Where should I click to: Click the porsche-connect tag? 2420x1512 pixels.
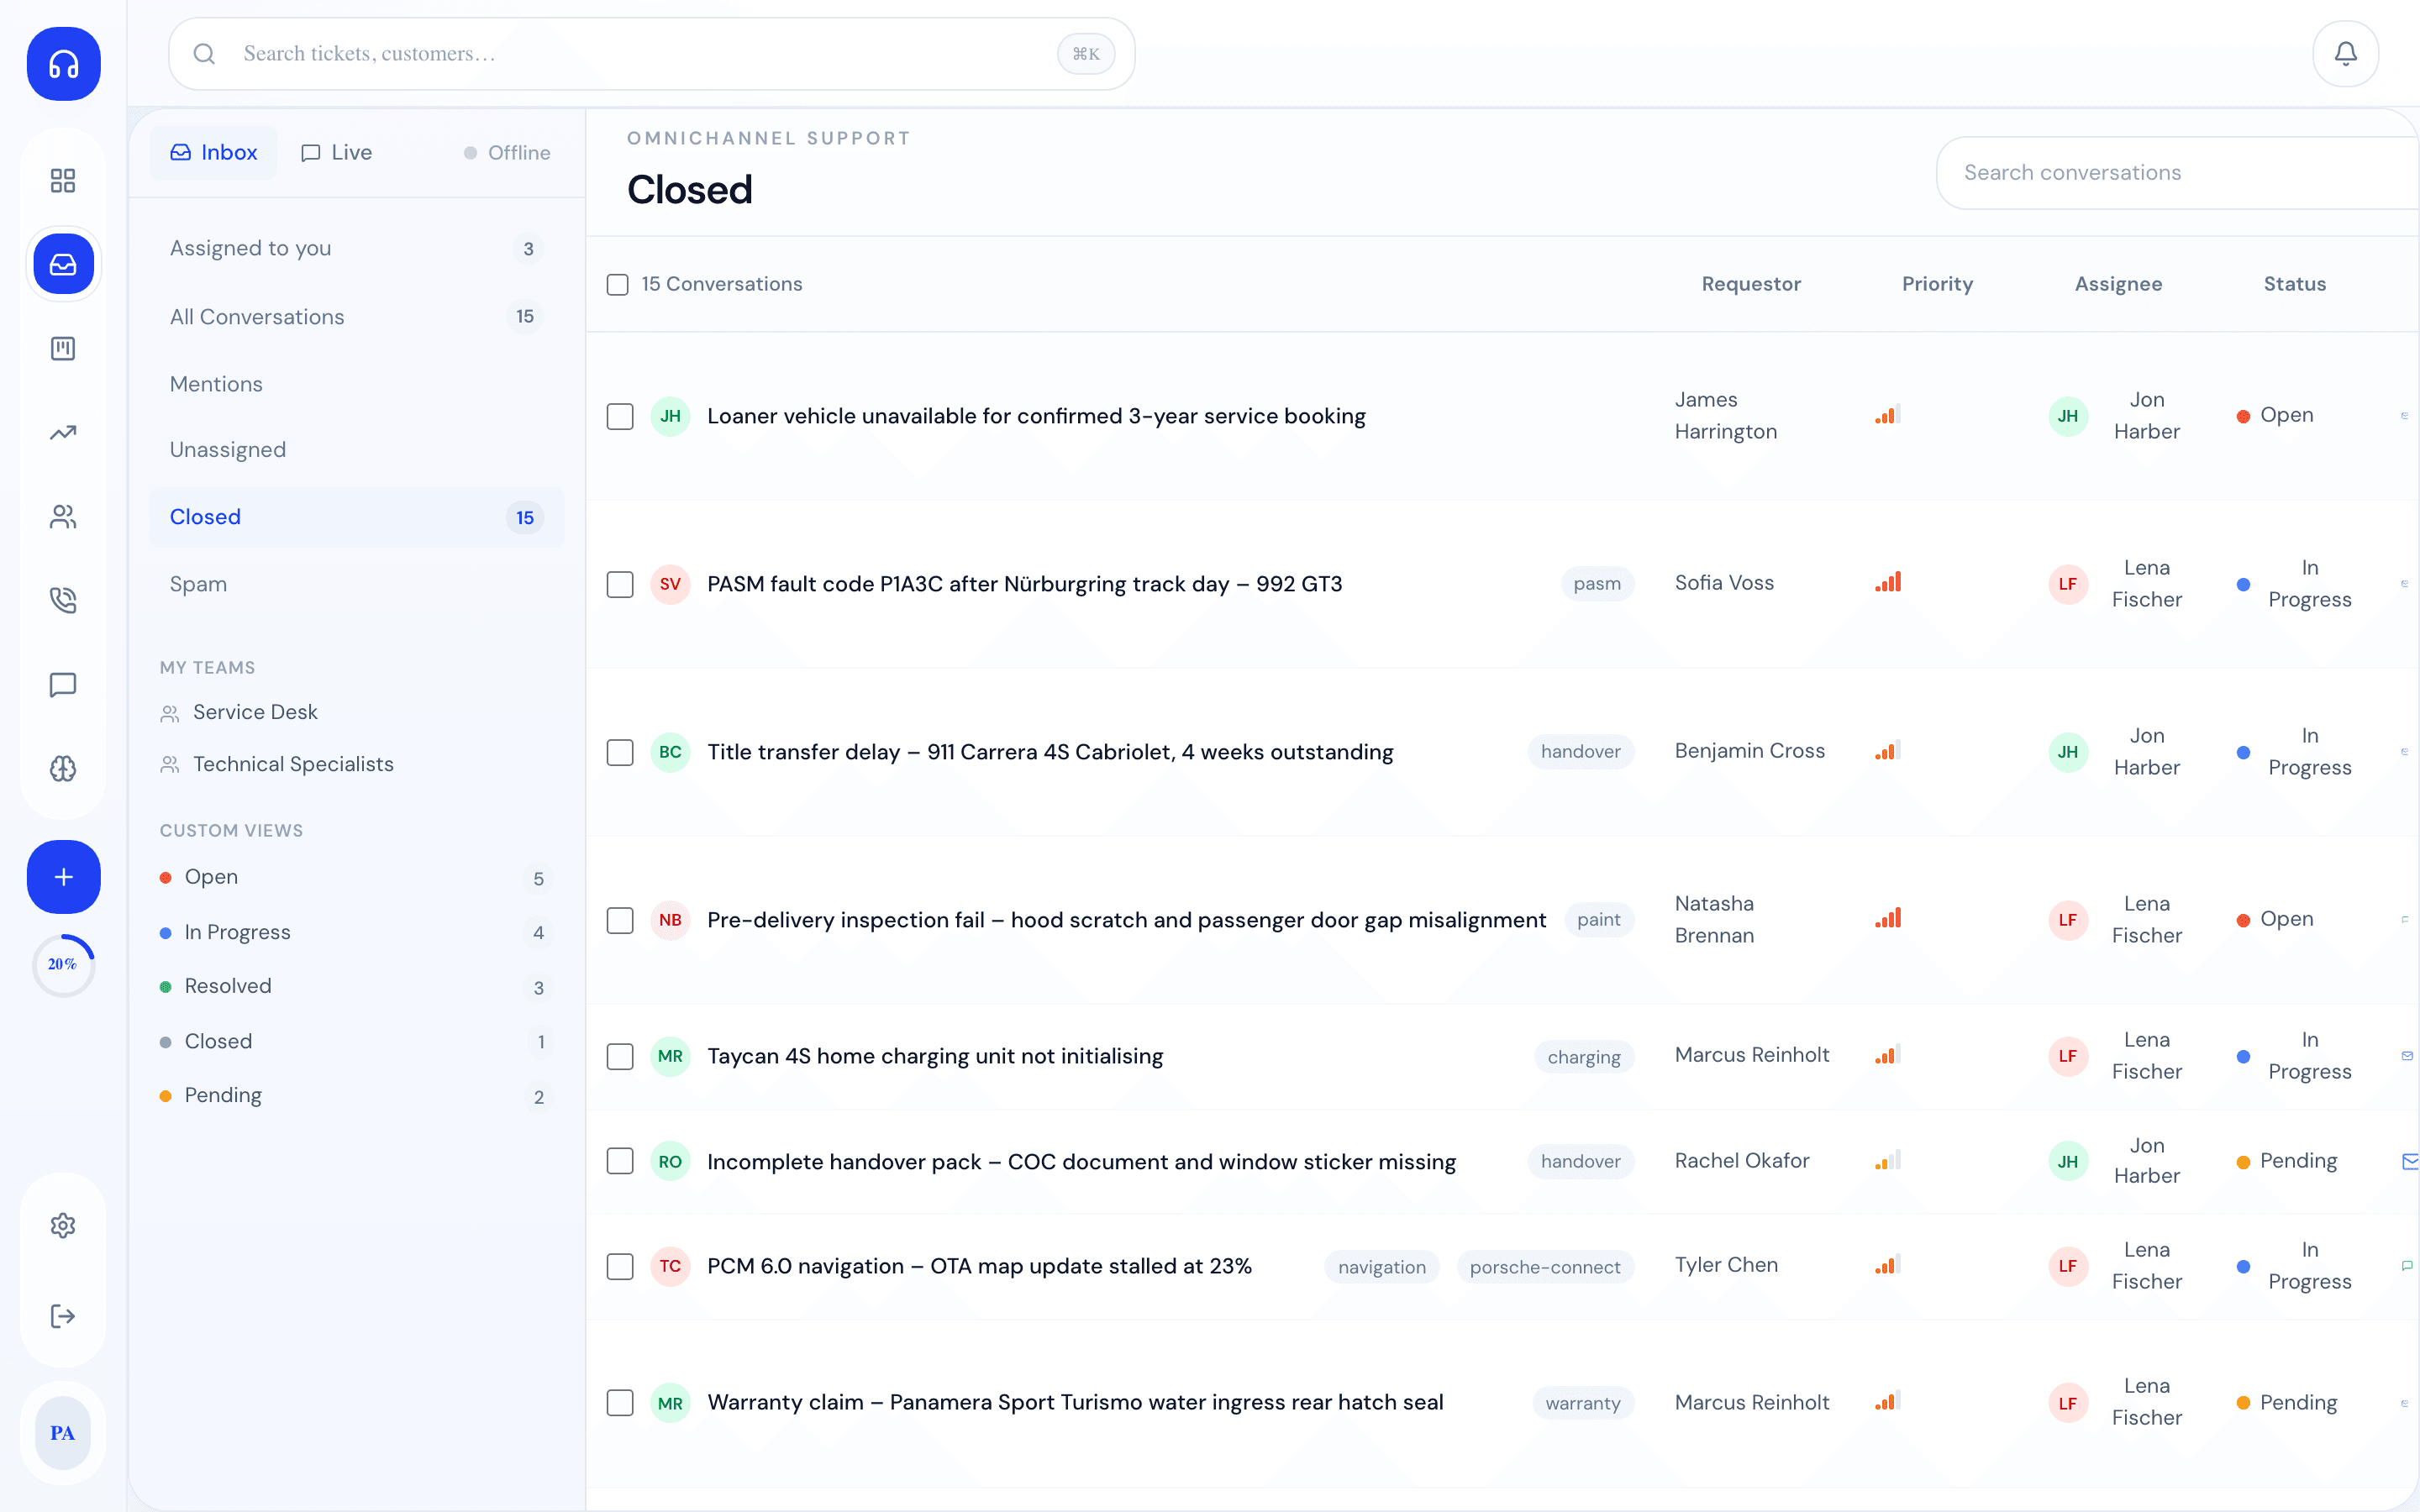pyautogui.click(x=1545, y=1267)
